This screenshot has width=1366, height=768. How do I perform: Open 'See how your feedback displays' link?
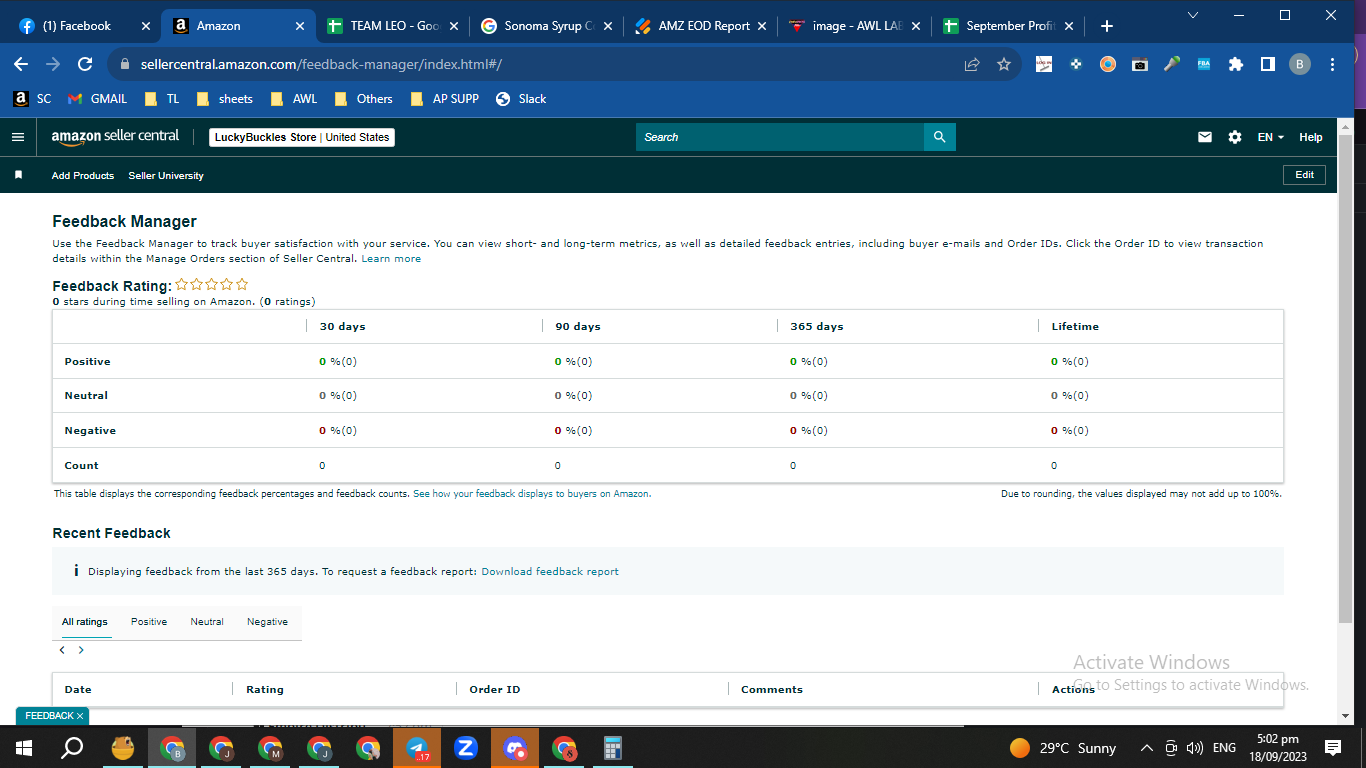coord(532,494)
